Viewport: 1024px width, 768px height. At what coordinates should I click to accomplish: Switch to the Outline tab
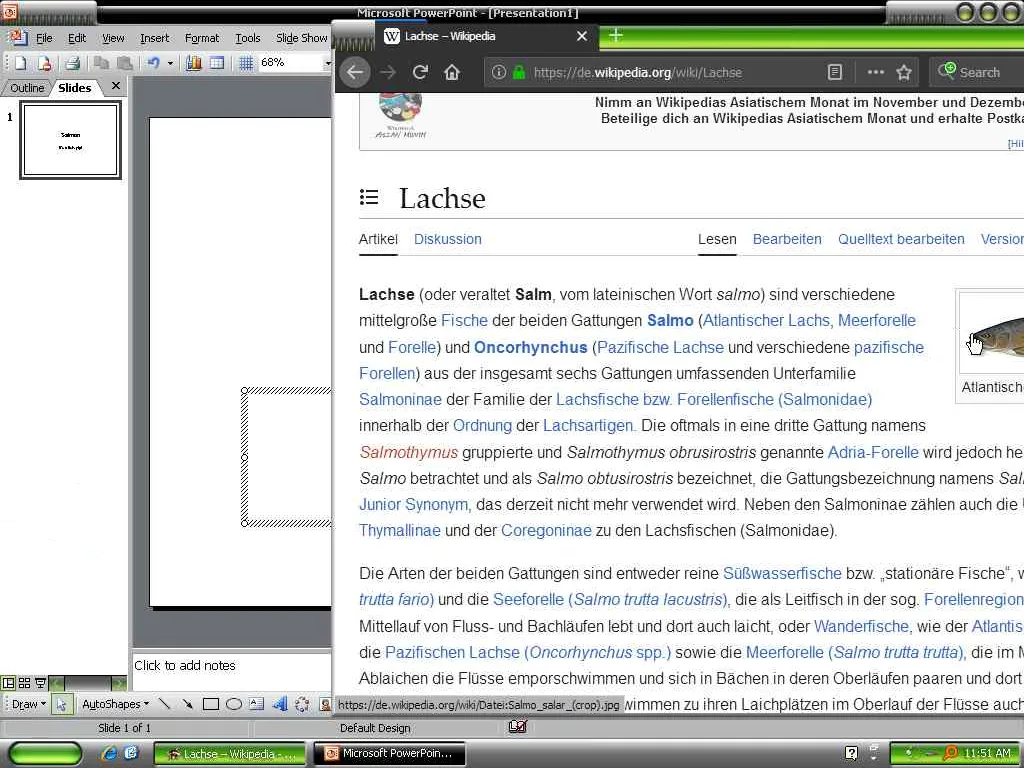[27, 88]
